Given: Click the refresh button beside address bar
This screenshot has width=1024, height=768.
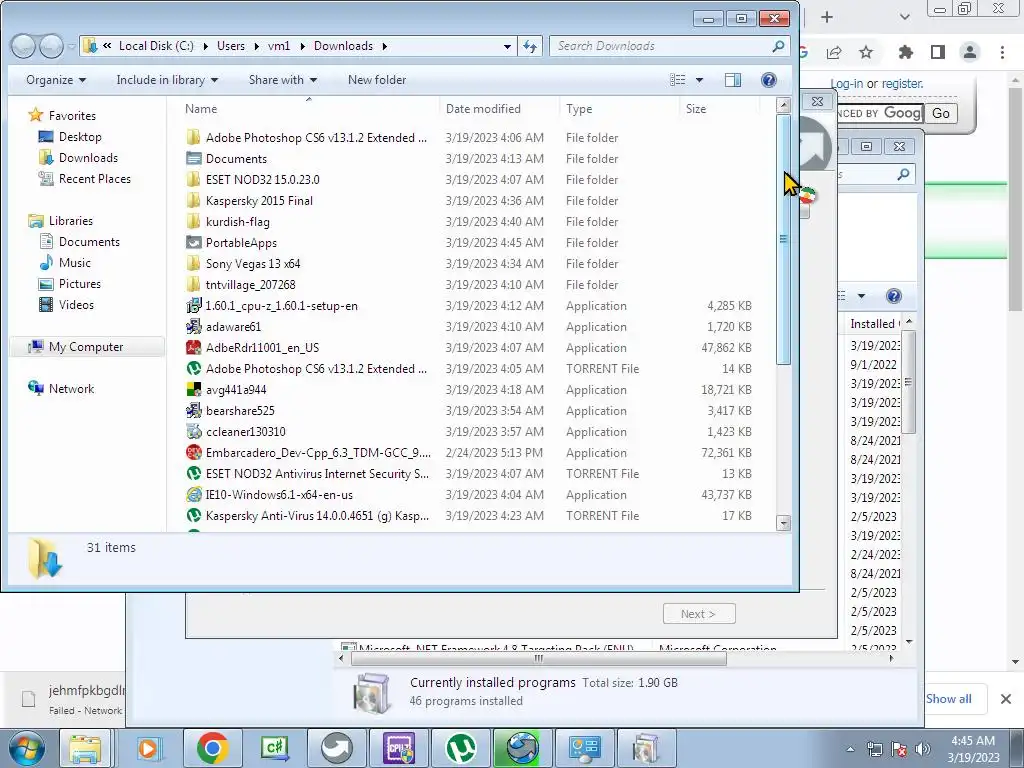Looking at the screenshot, I should (530, 46).
